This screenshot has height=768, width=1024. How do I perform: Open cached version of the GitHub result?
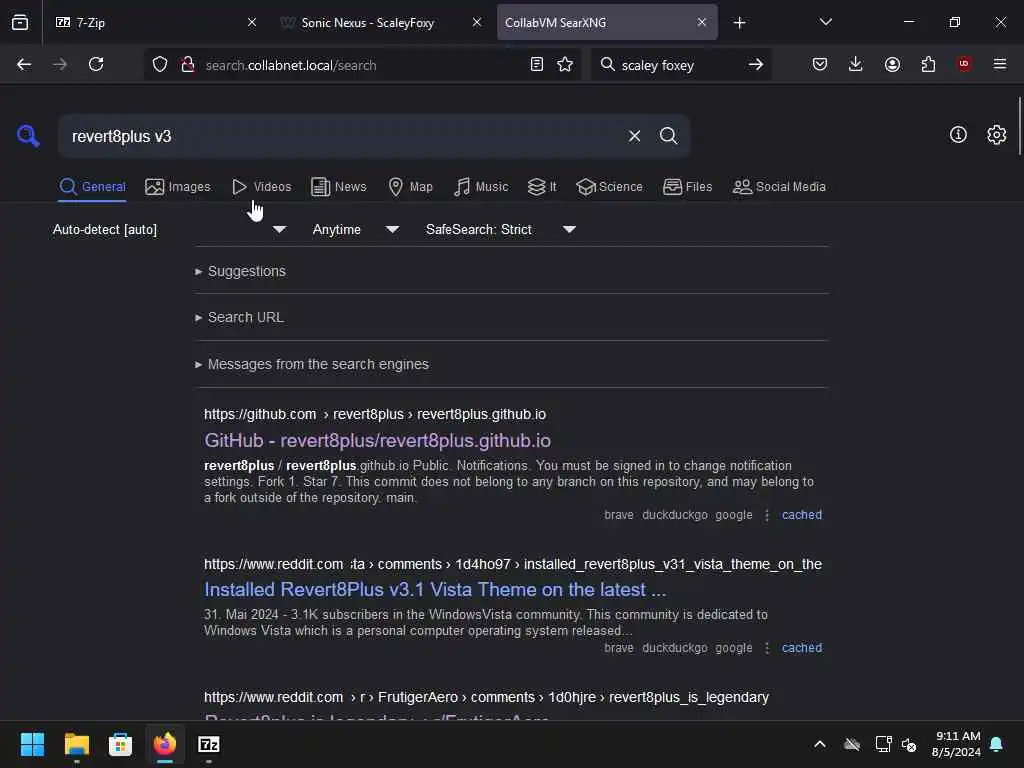[802, 515]
